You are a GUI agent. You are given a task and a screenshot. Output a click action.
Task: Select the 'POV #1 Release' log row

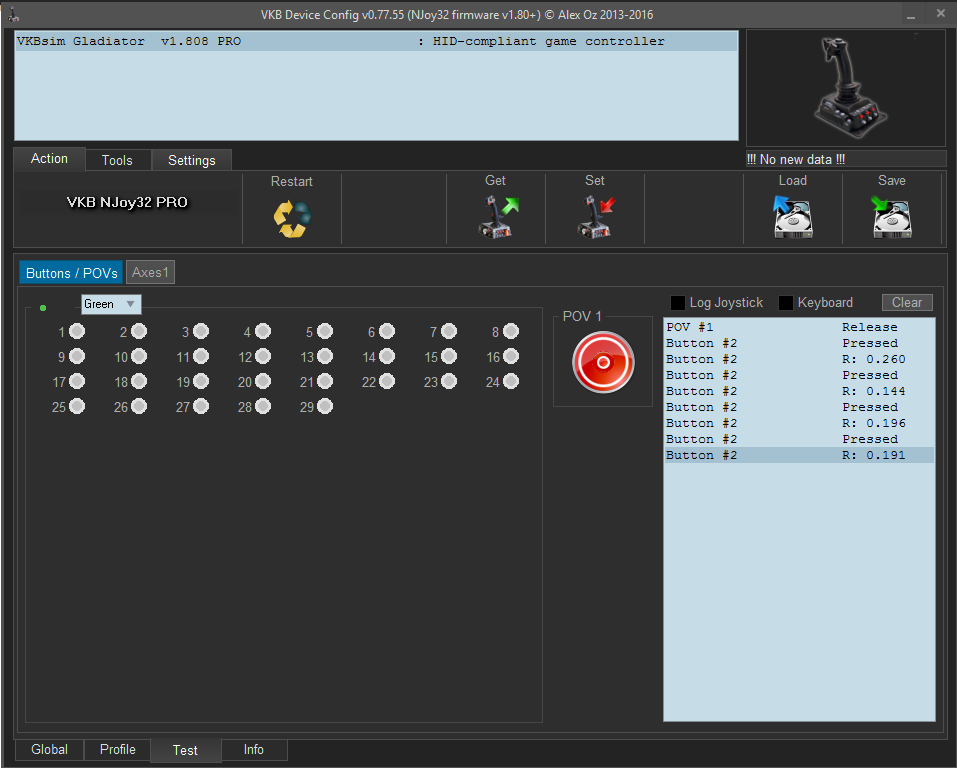click(799, 327)
